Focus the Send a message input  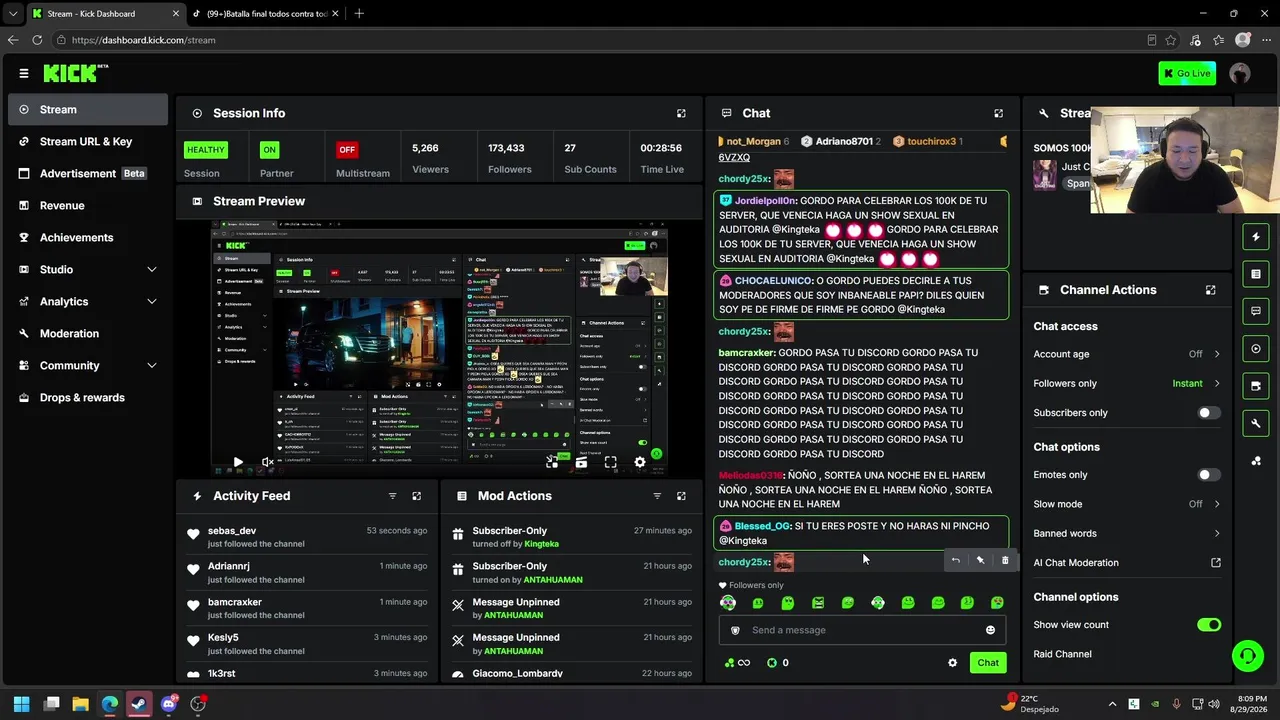click(862, 630)
